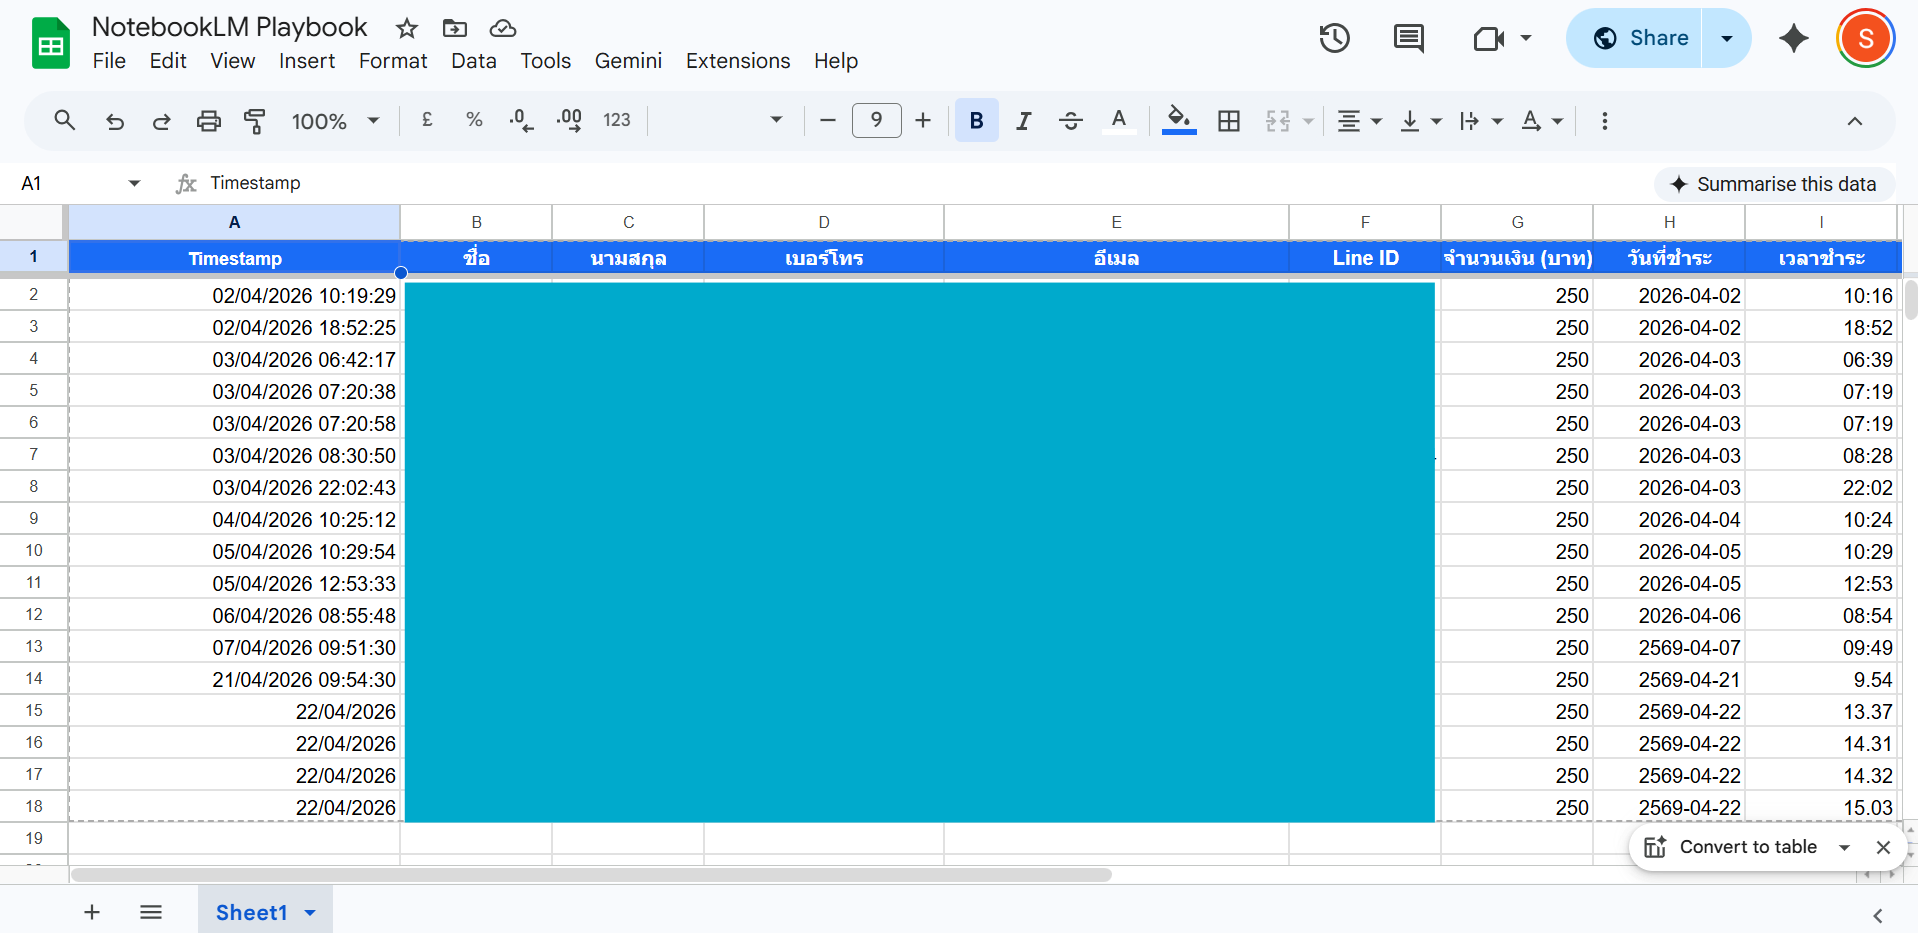Open the Sheet1 tab dropdown arrow
This screenshot has height=933, width=1918.
(x=310, y=912)
